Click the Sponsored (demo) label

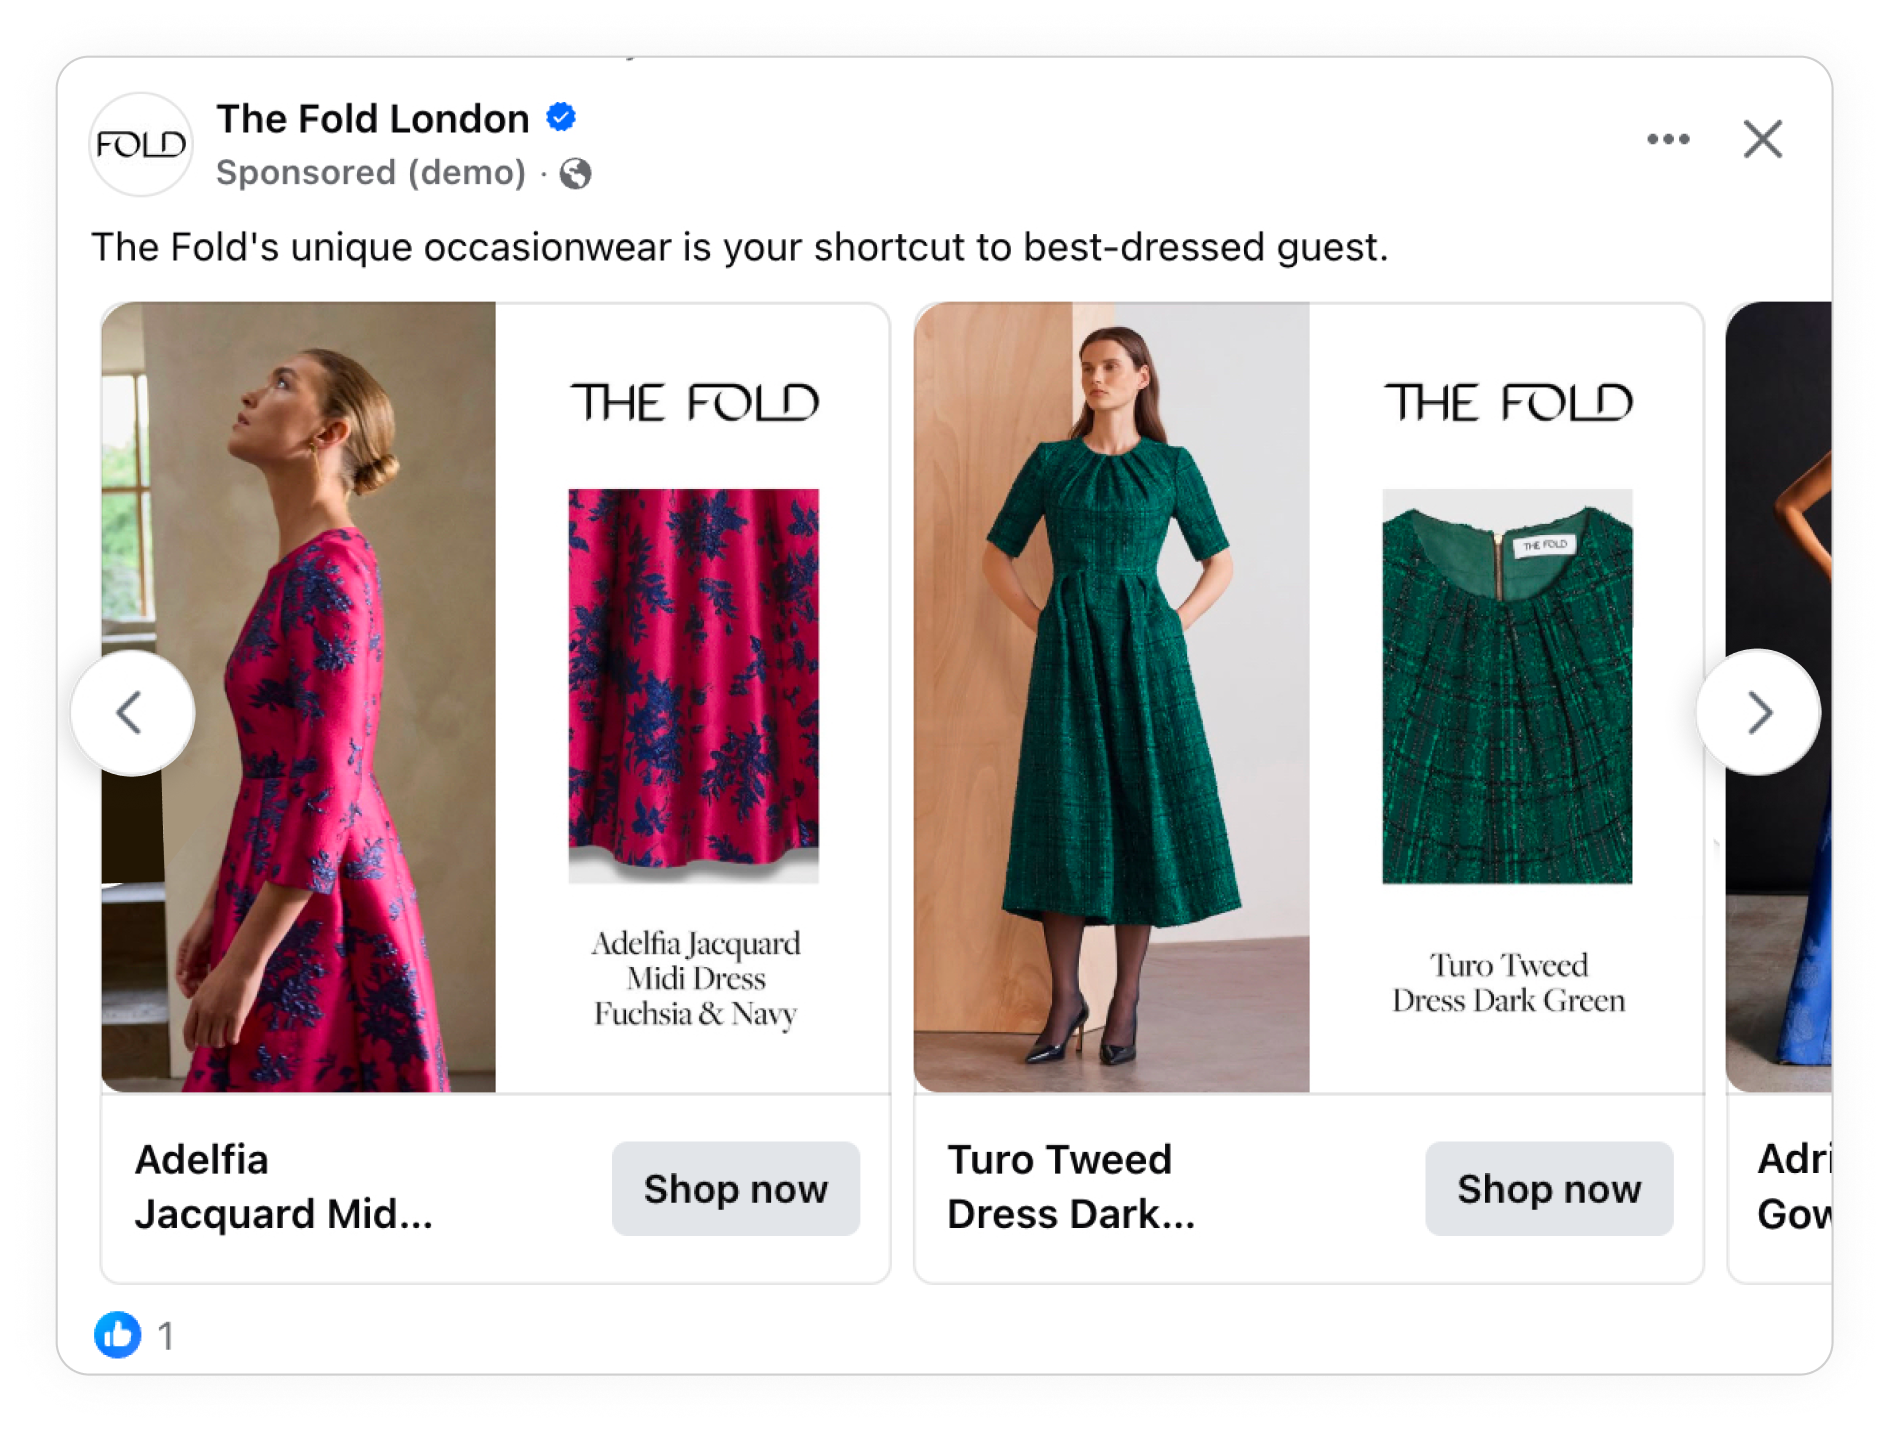click(371, 171)
